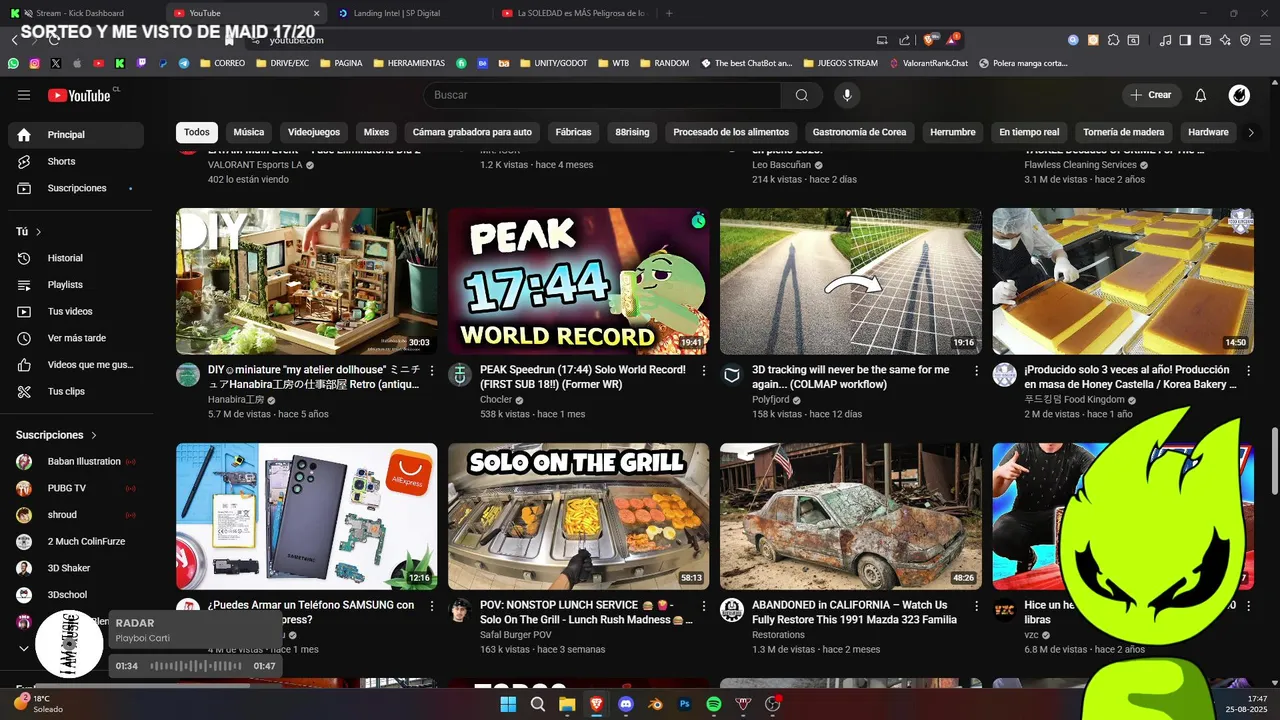The image size is (1280, 720).
Task: Open the Polyfjord channel link
Action: click(x=770, y=399)
